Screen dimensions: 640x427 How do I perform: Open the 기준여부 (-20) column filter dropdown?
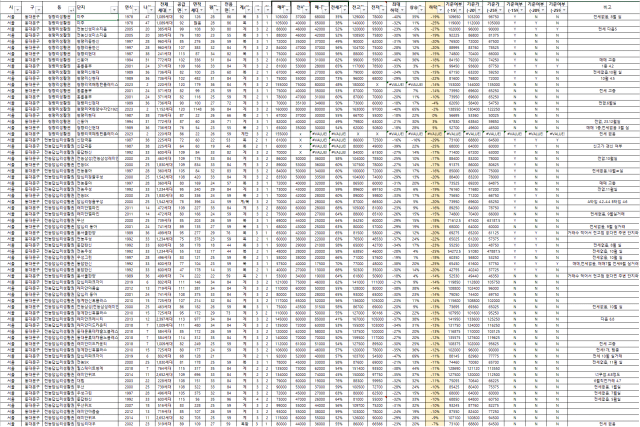coord(543,9)
